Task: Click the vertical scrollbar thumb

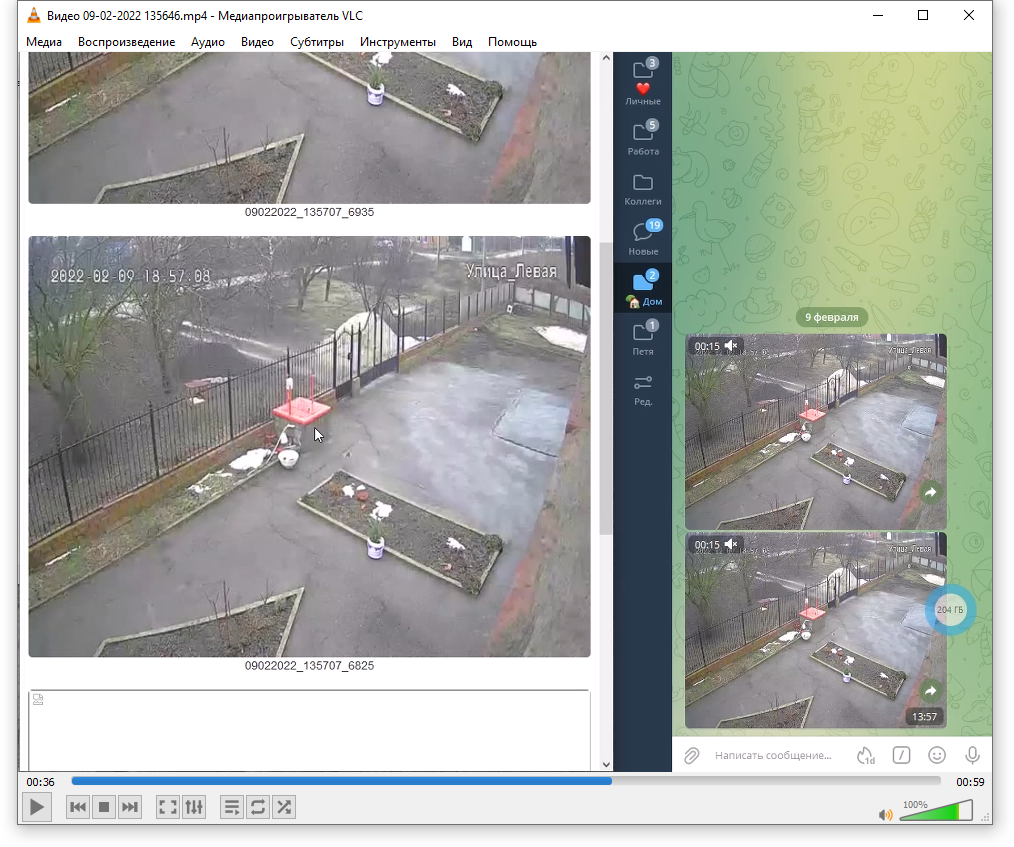Action: tap(606, 389)
